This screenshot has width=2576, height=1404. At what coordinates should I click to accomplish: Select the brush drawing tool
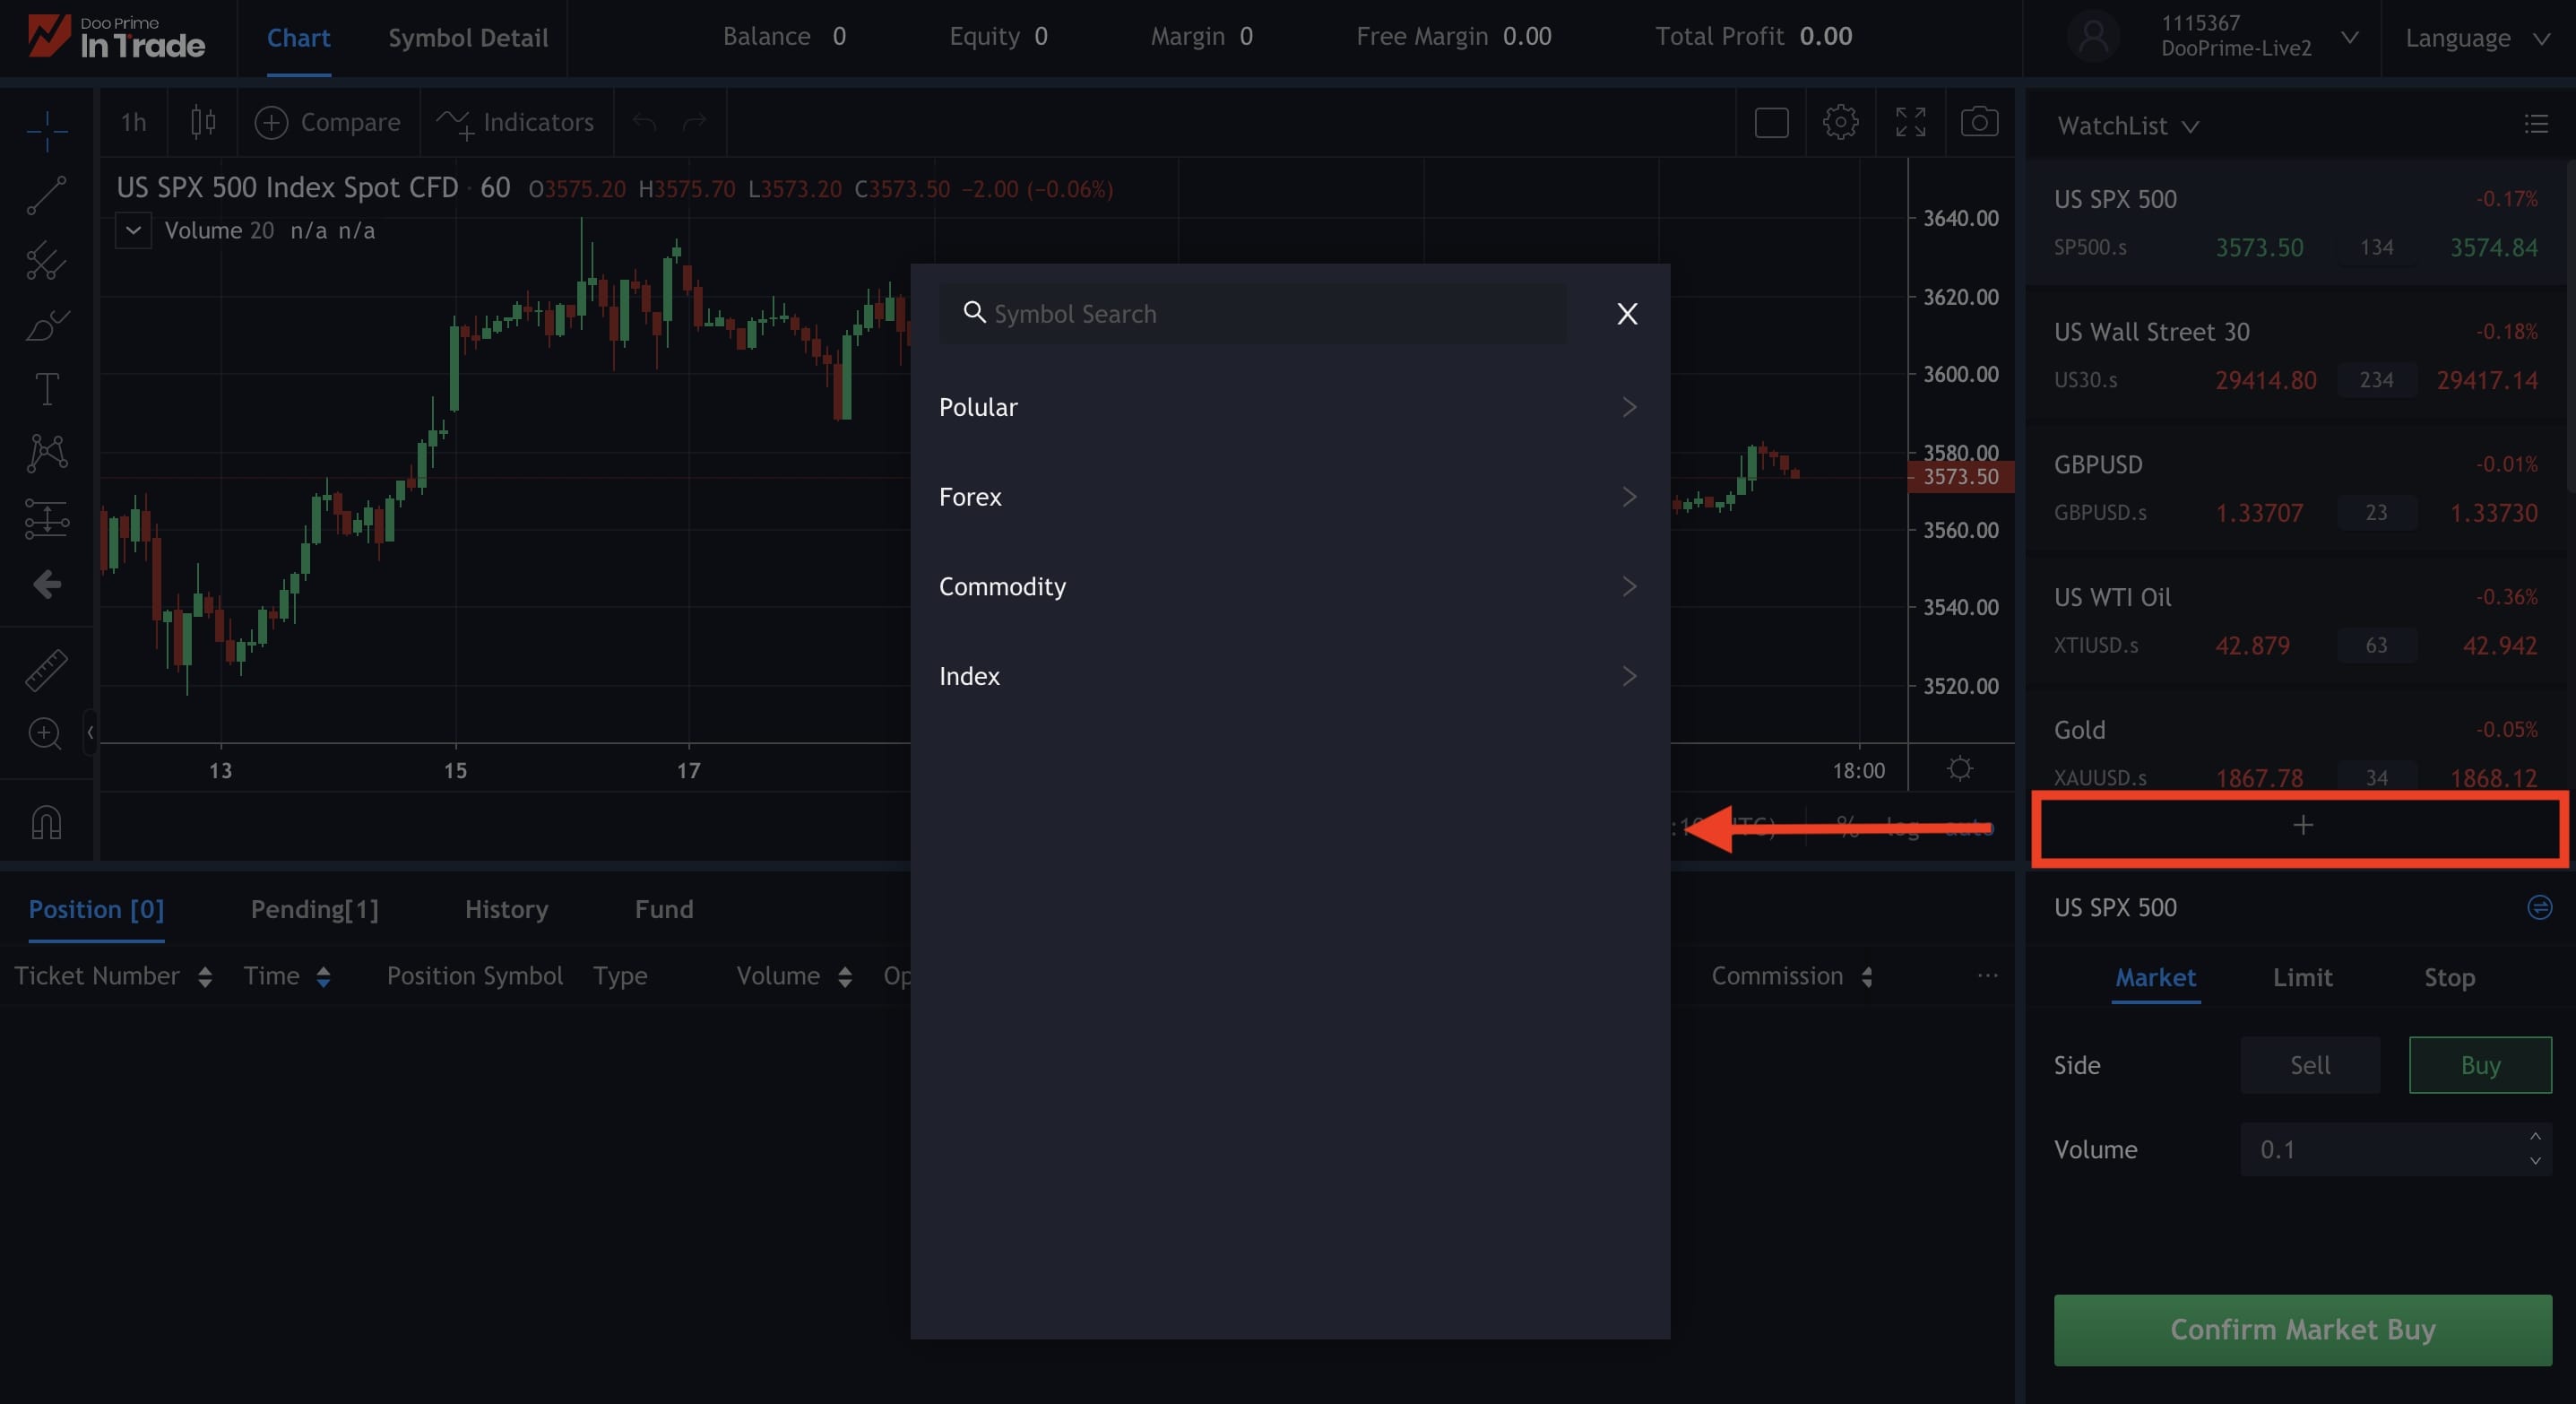tap(46, 325)
